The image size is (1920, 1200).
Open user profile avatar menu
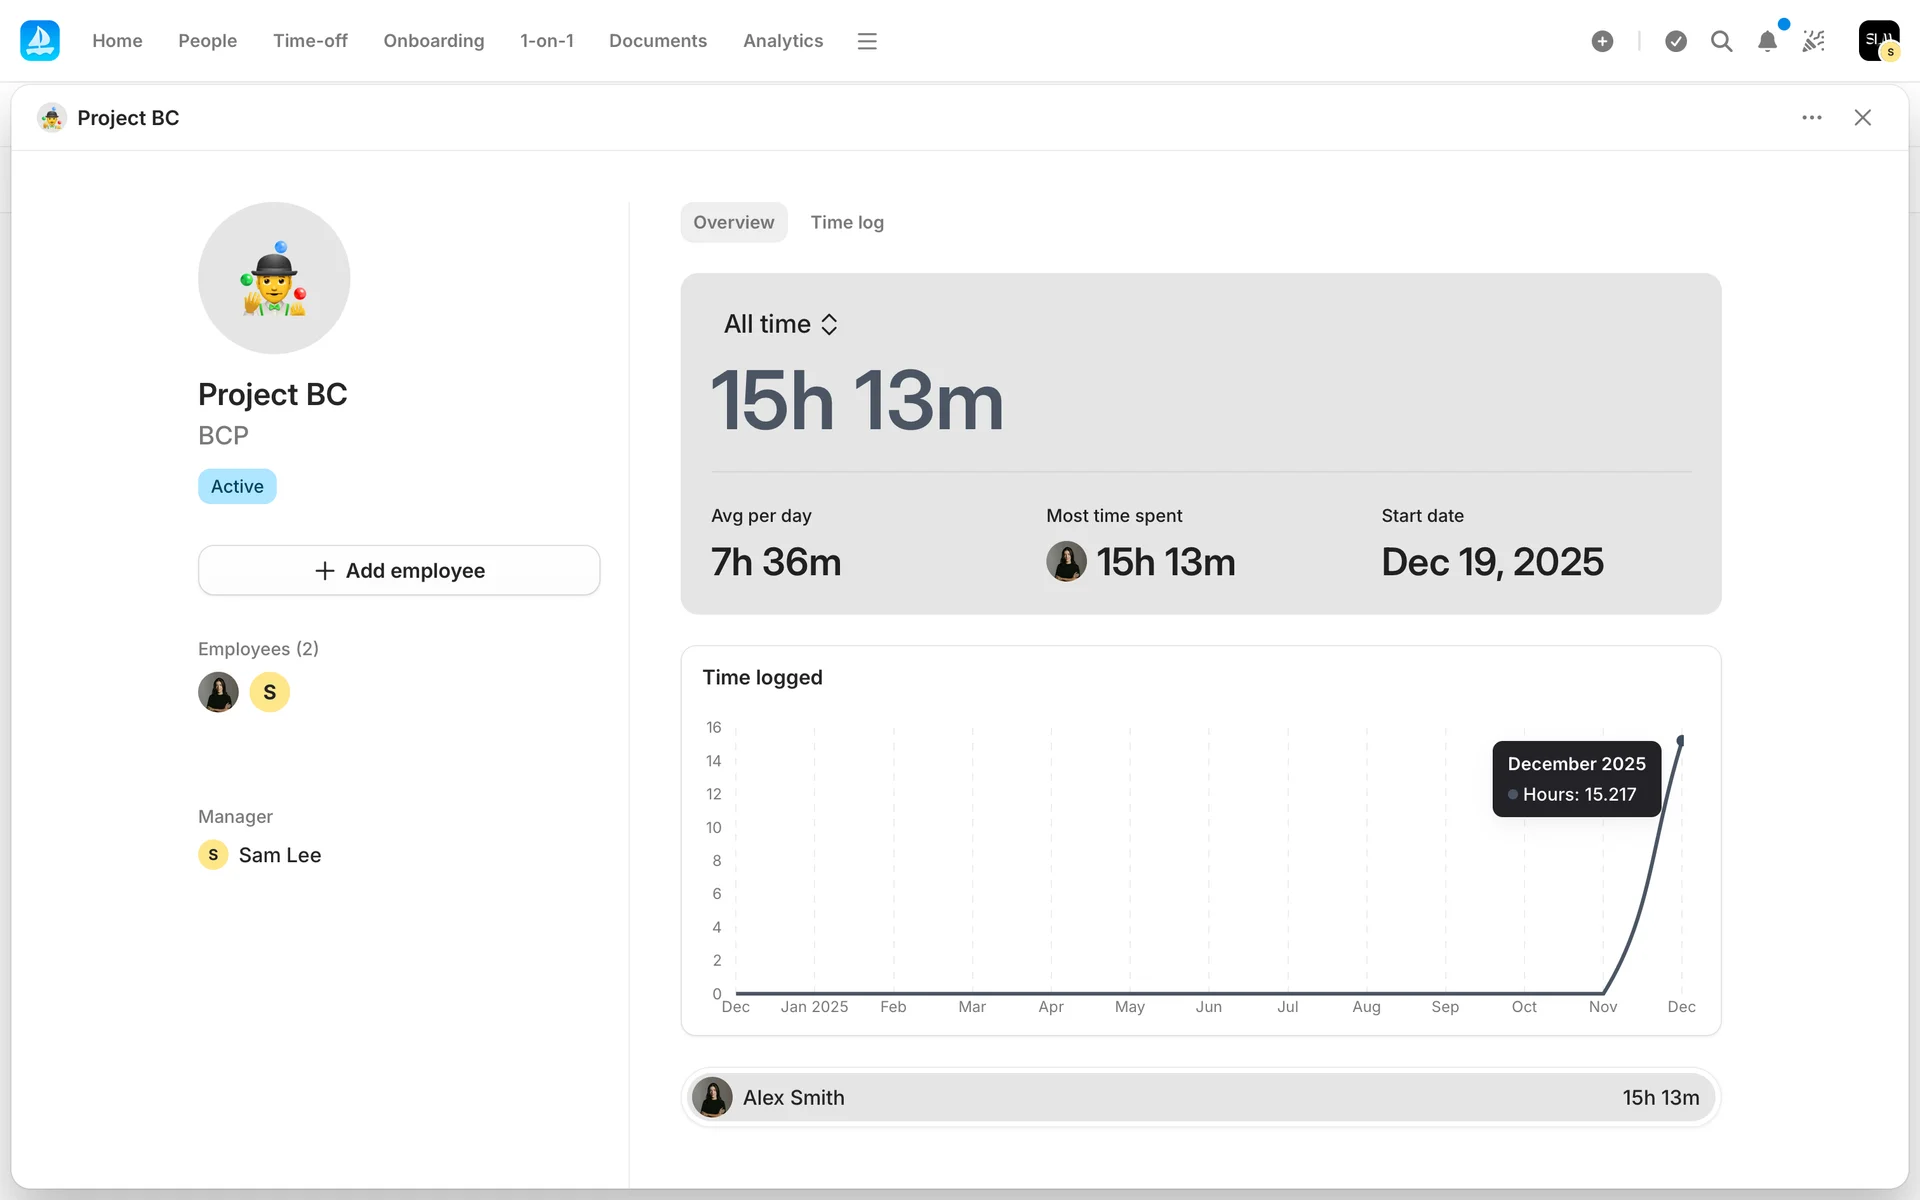(x=1878, y=41)
